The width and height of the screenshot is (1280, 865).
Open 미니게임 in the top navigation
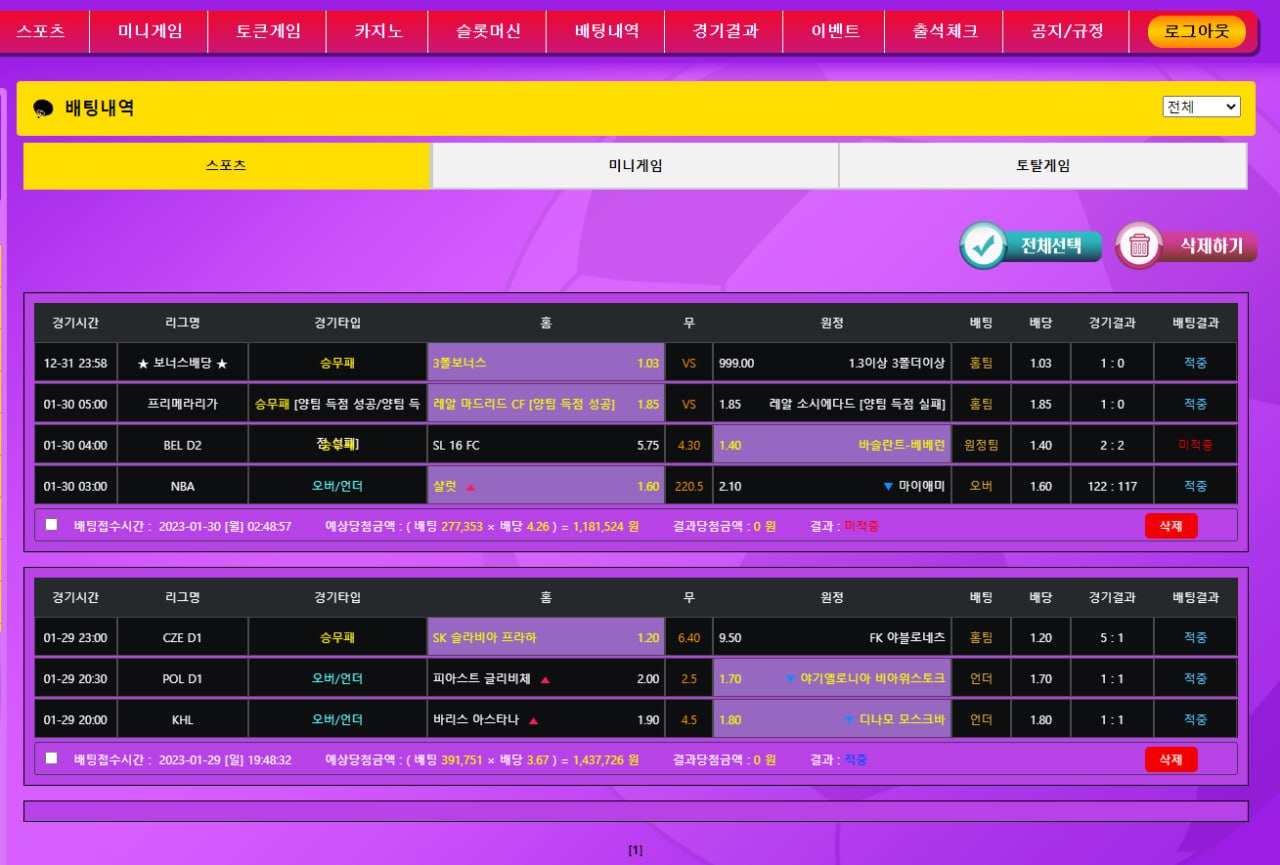click(x=150, y=31)
